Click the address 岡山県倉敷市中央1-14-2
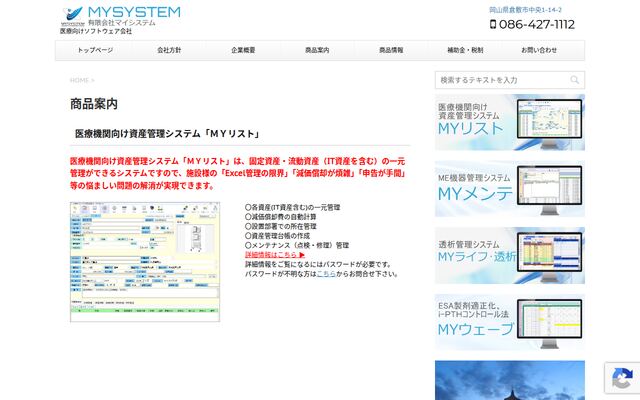640x400 pixels. [525, 9]
